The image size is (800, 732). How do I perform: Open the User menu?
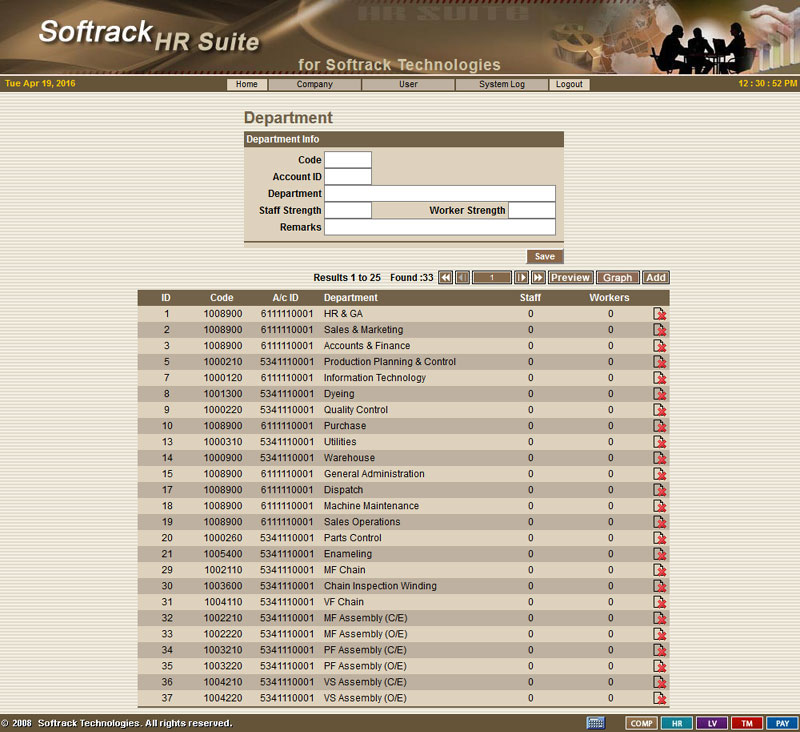(408, 85)
